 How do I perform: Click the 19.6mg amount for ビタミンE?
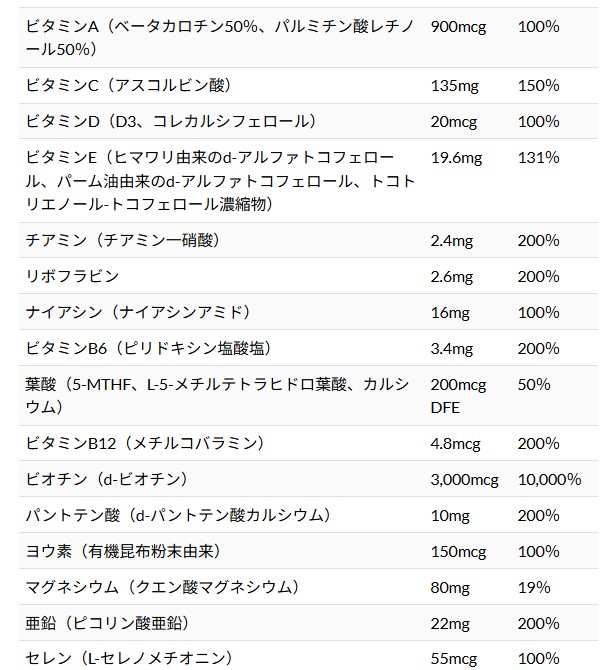coord(456,158)
